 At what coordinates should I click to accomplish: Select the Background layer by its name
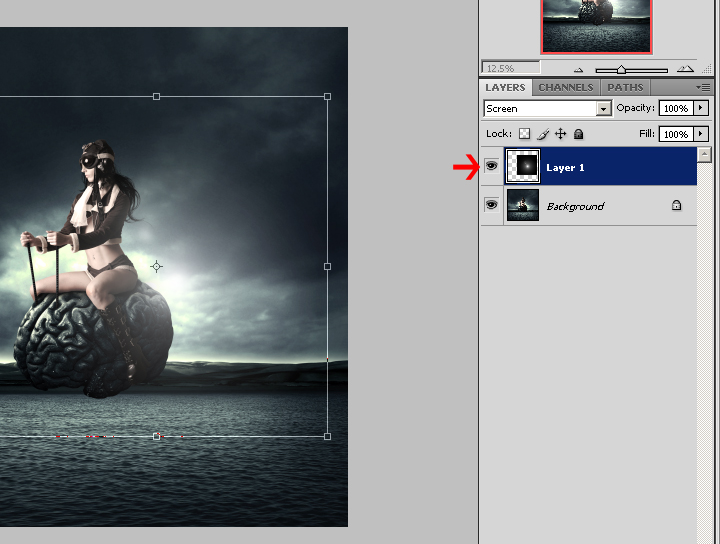575,206
